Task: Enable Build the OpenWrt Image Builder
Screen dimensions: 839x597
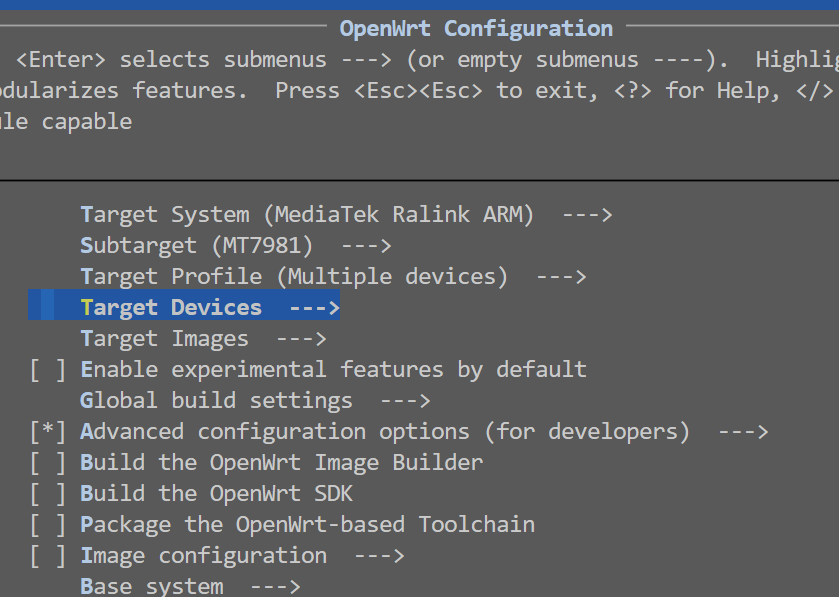Action: click(48, 463)
